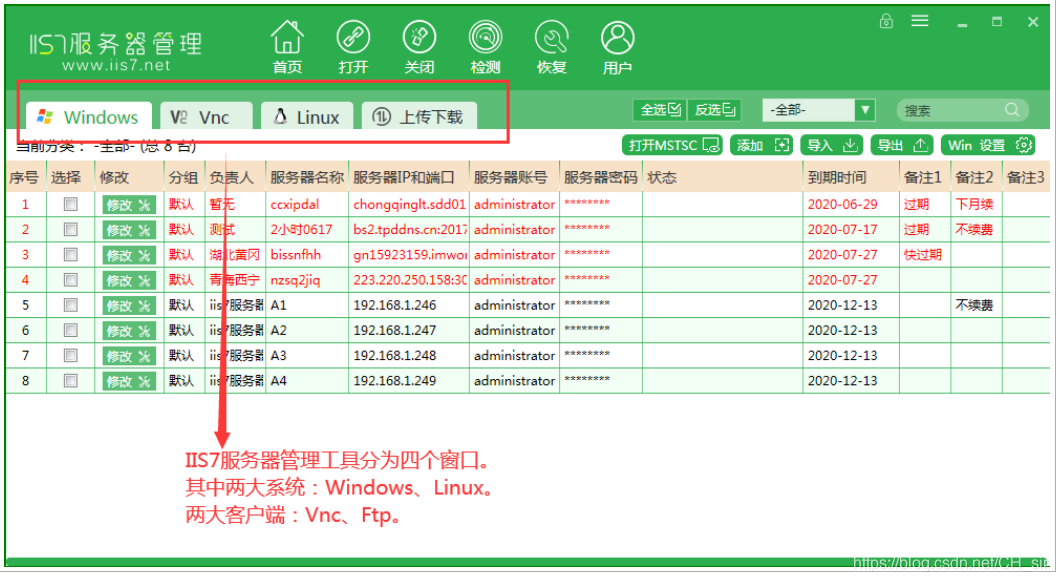Click 修改 edit button for A2

point(128,331)
